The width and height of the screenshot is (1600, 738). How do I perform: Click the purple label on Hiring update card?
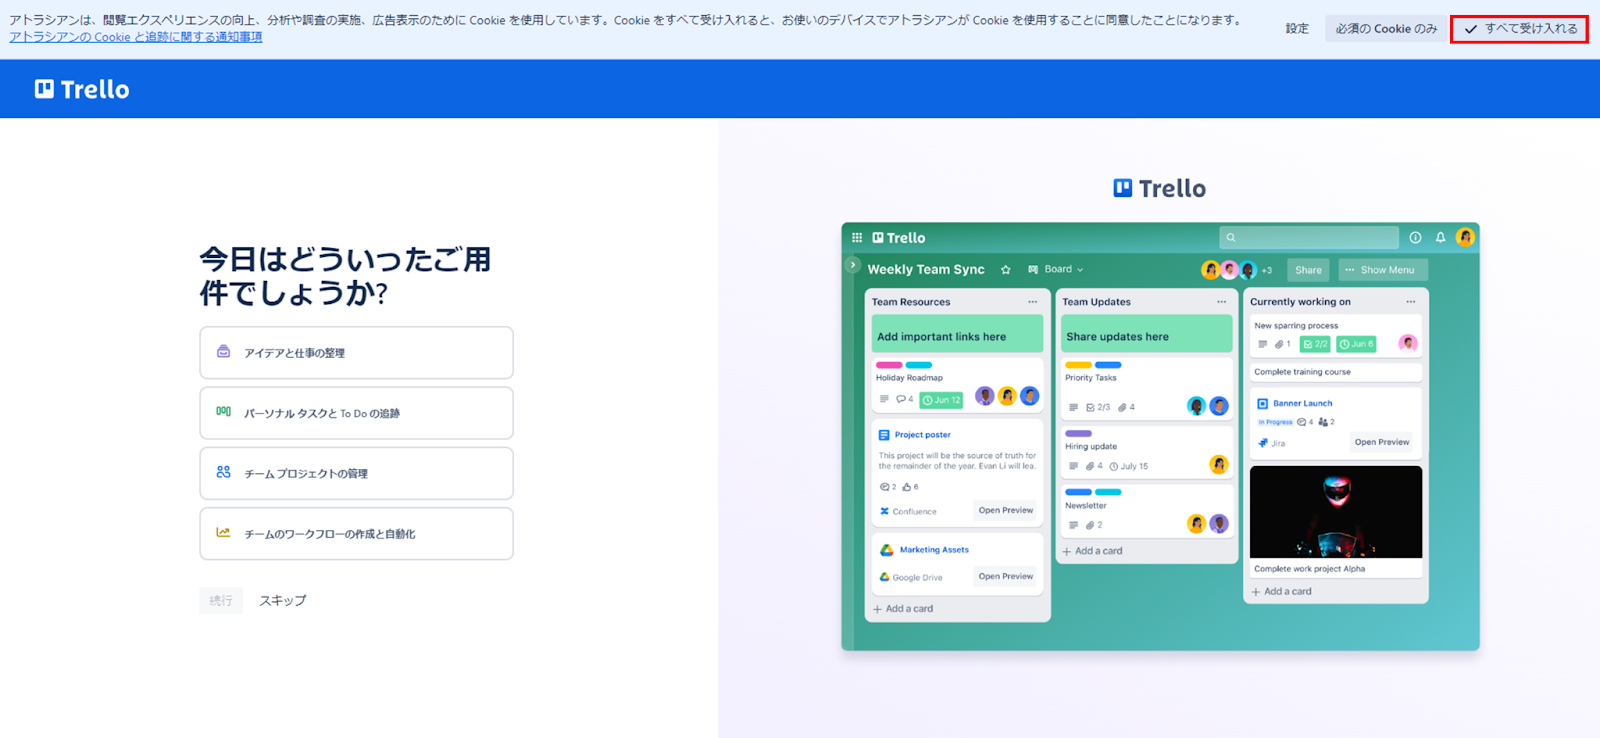click(1078, 434)
